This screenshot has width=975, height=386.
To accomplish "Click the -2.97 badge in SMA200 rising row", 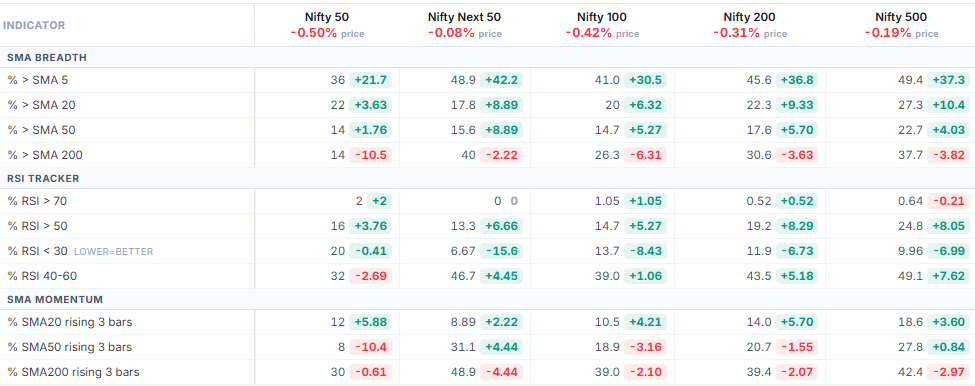I will click(949, 372).
